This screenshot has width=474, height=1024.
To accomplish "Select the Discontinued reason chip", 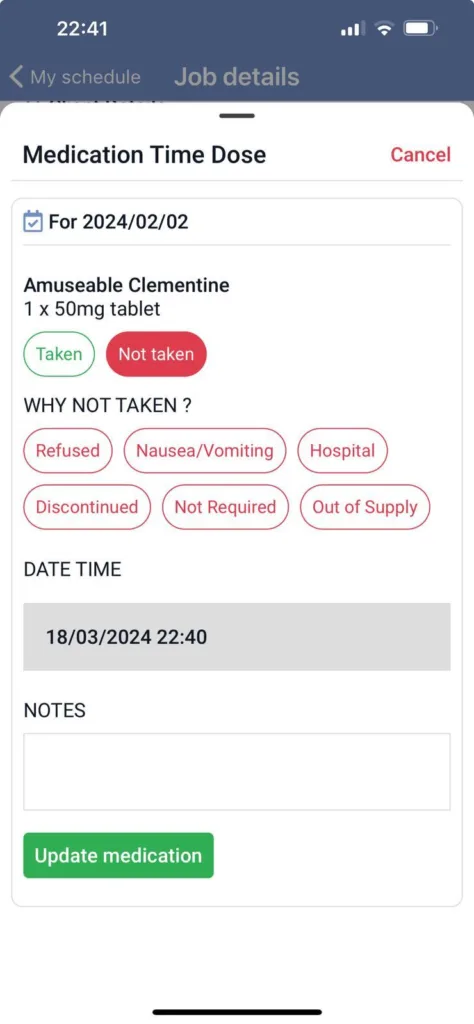I will tap(87, 507).
